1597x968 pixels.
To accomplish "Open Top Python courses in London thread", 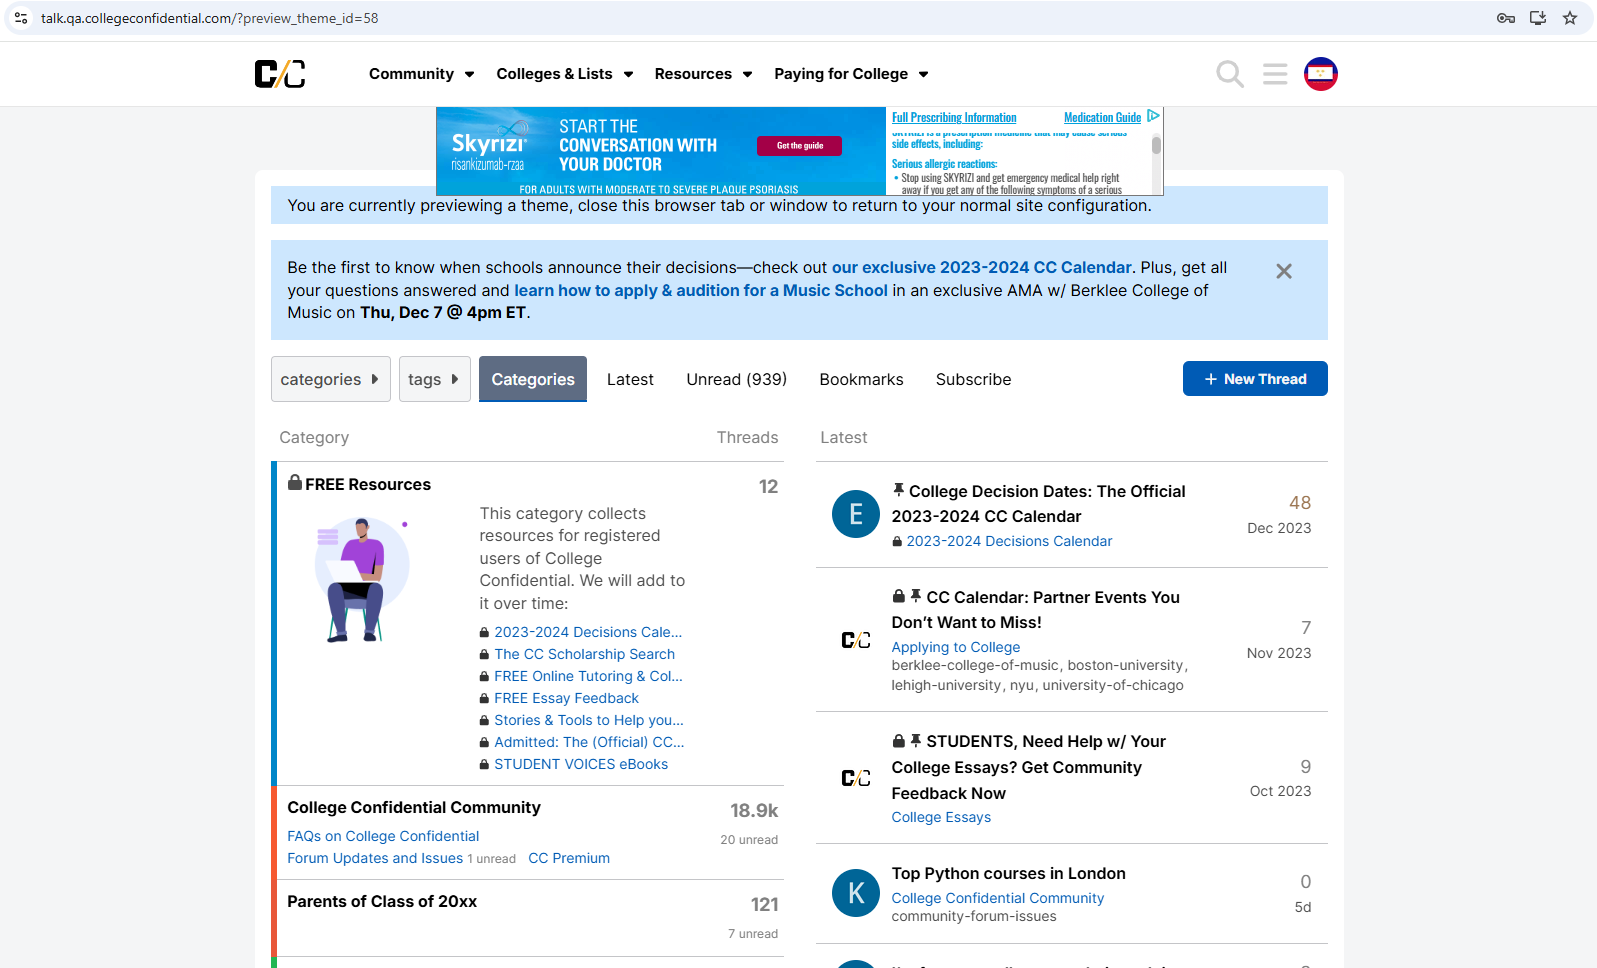I will [x=1009, y=873].
